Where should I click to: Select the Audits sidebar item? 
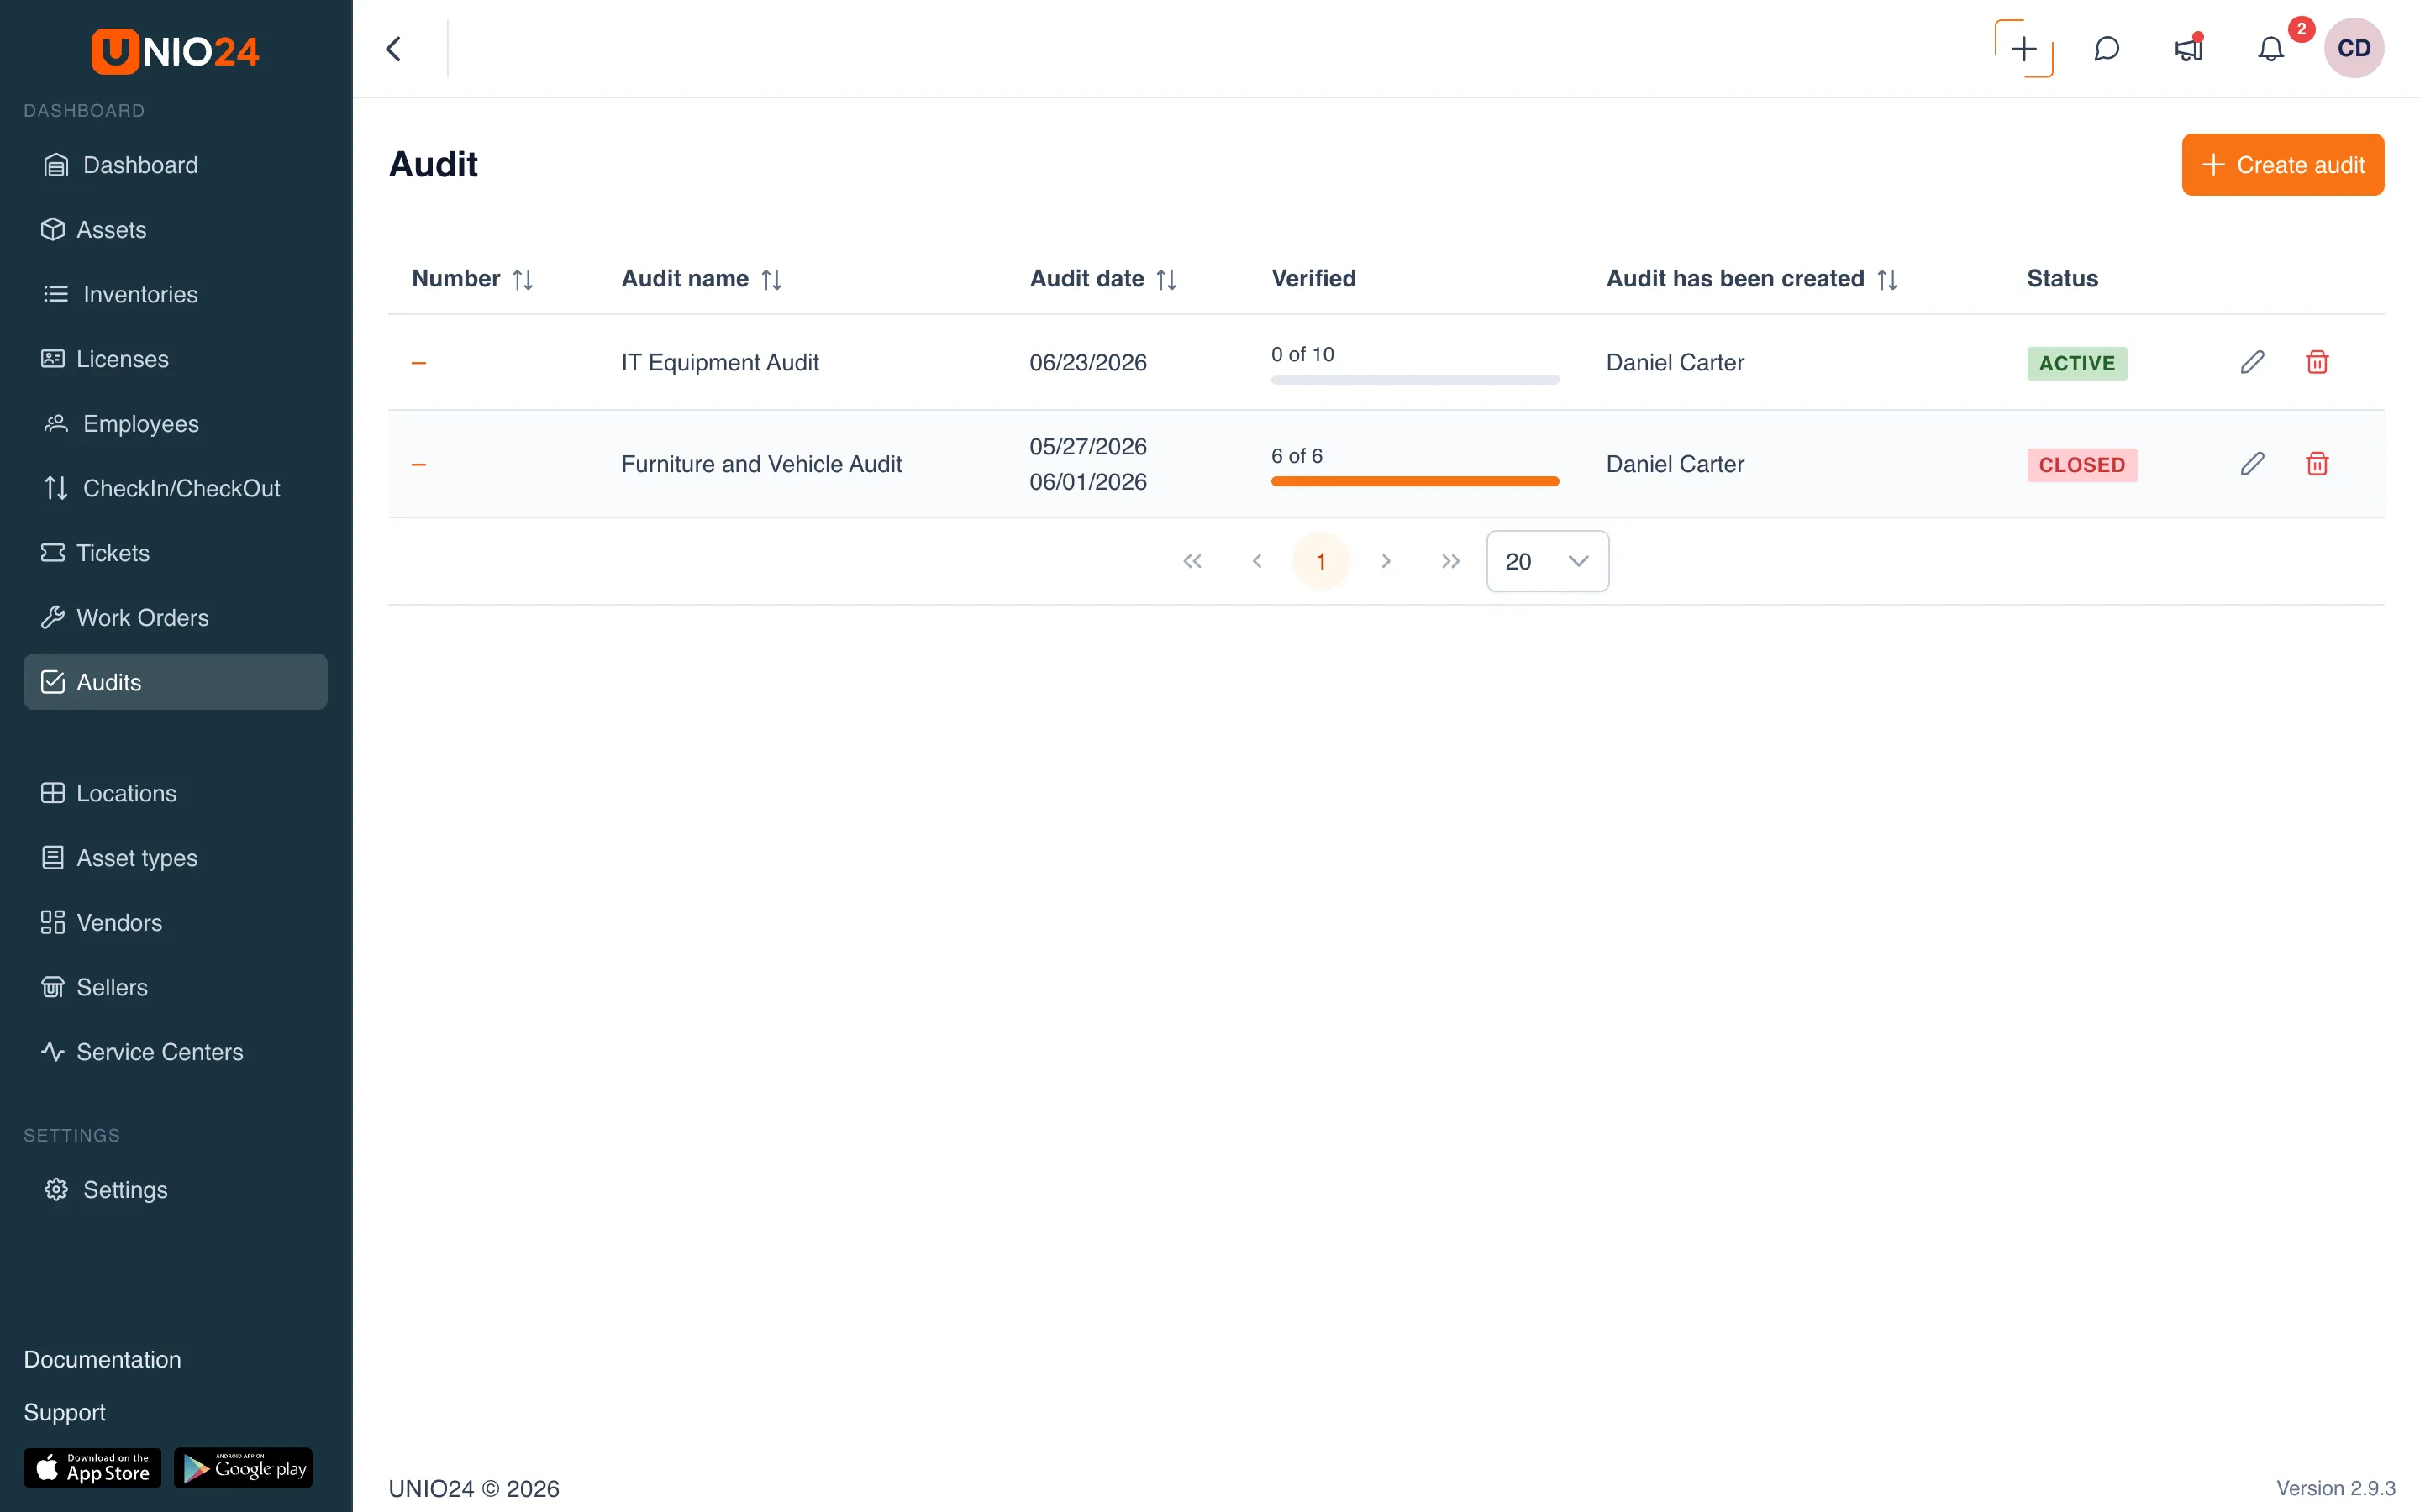point(175,682)
